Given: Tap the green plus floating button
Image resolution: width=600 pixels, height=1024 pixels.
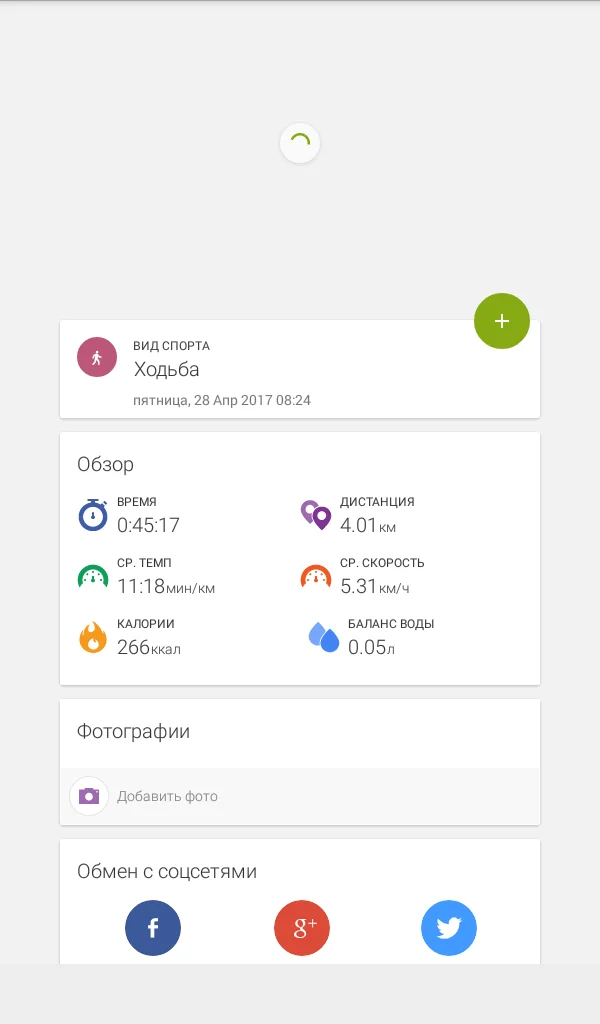Looking at the screenshot, I should (x=501, y=321).
